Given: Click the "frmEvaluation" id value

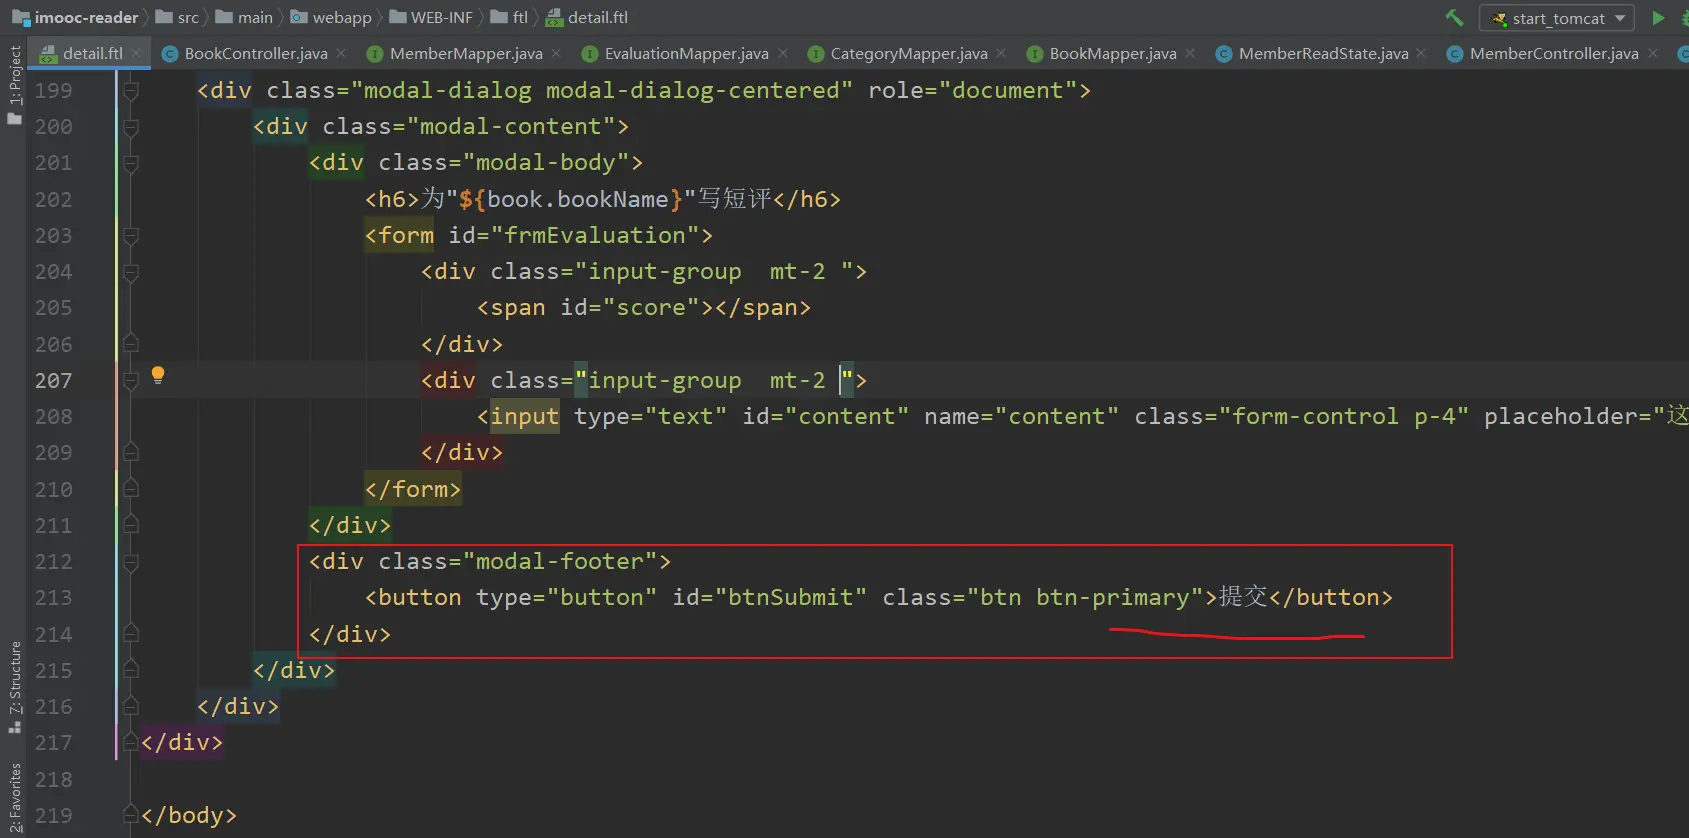Looking at the screenshot, I should click(x=595, y=235).
